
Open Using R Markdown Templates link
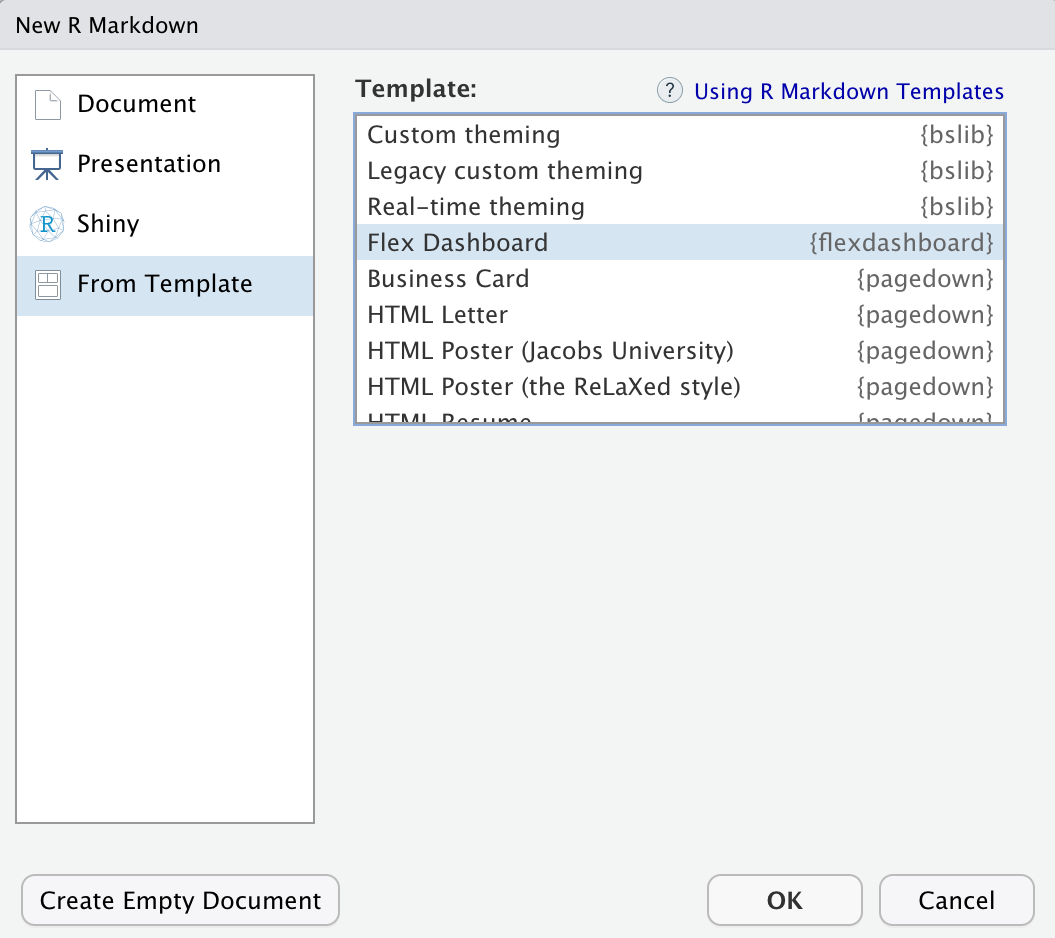[848, 92]
